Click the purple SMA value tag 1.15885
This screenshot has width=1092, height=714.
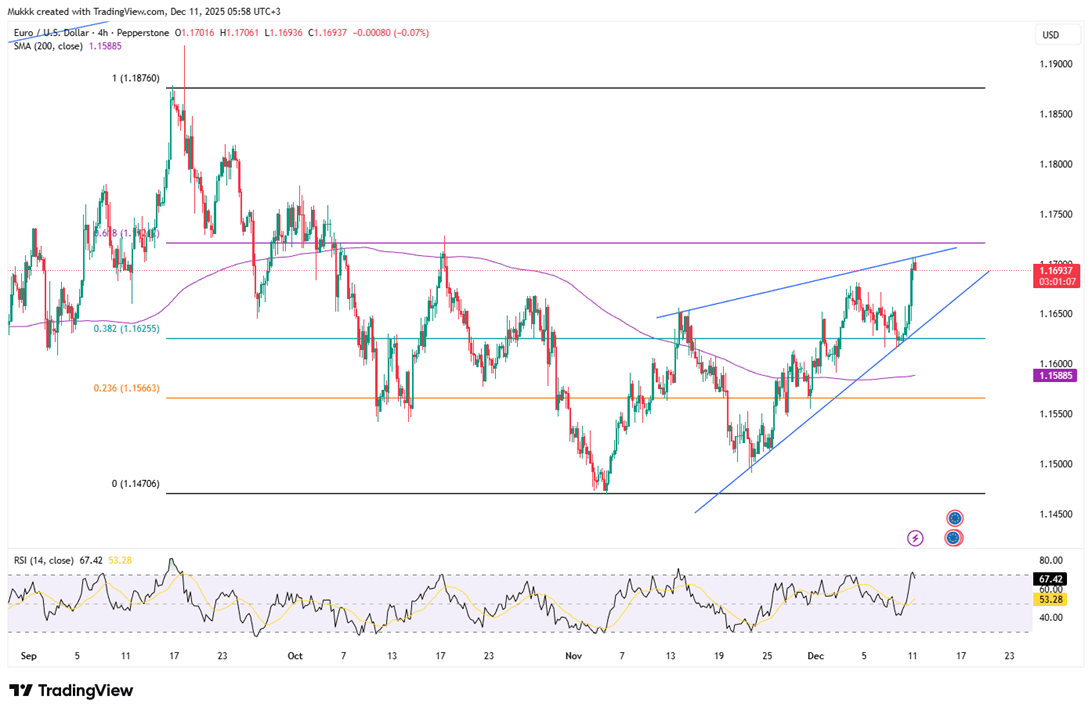[1057, 375]
